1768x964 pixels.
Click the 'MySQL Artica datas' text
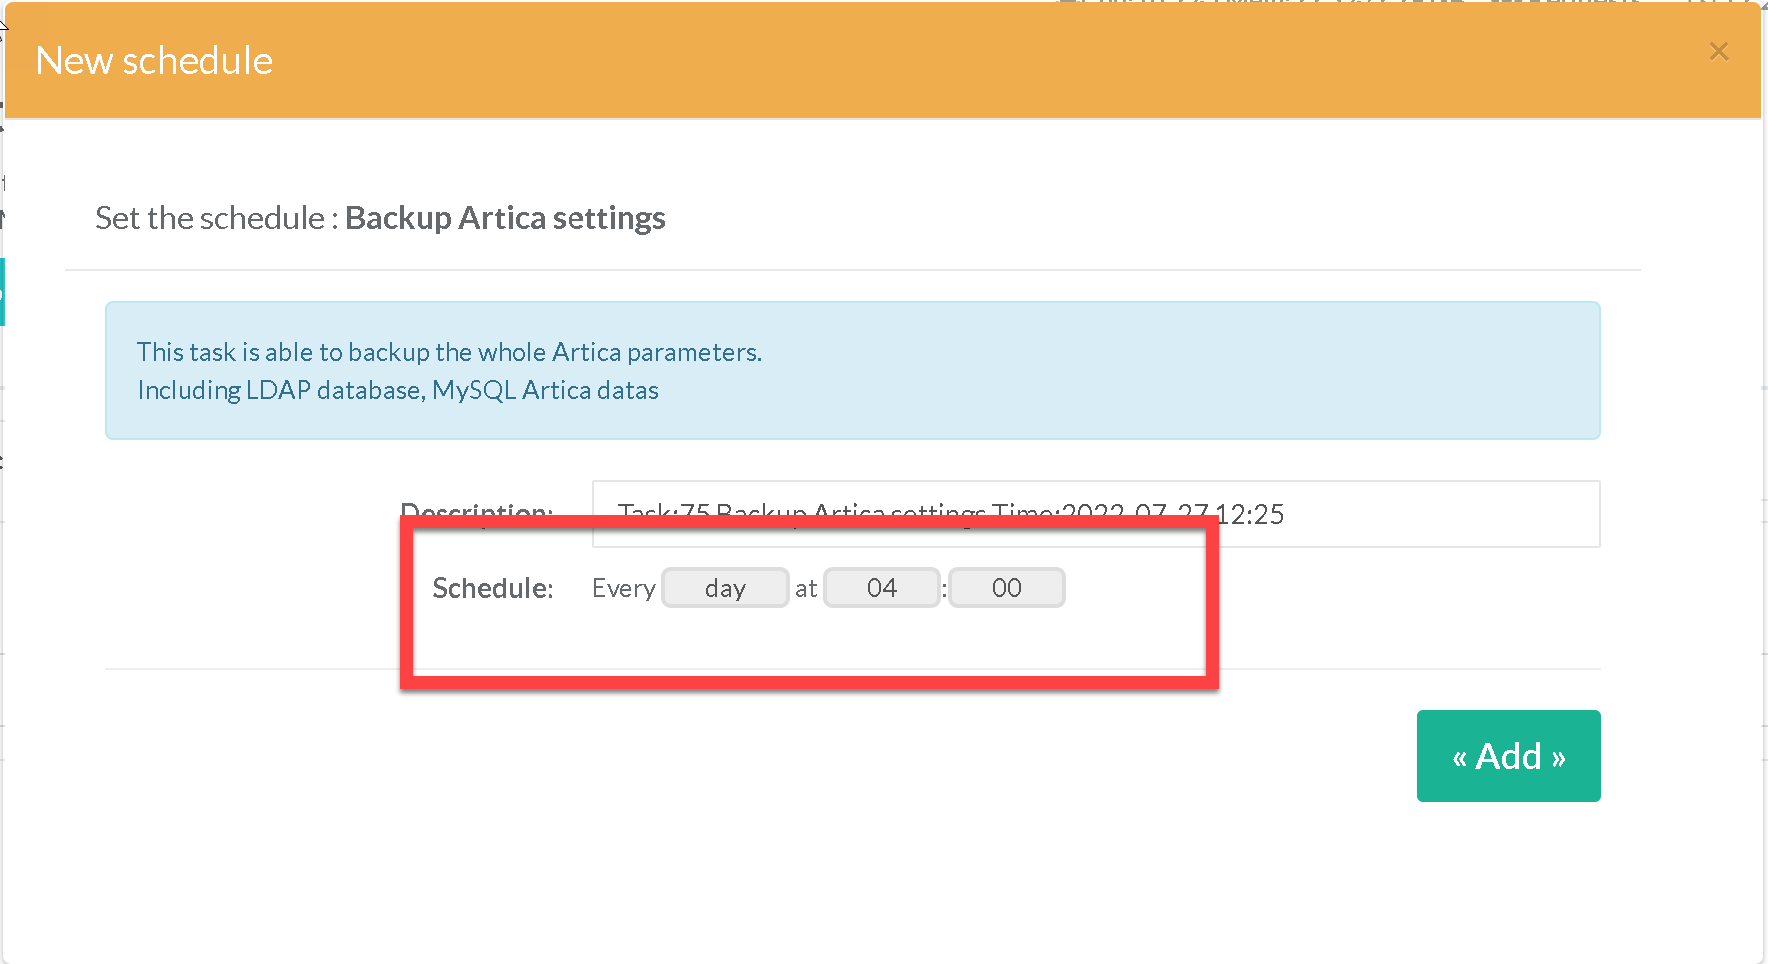545,390
